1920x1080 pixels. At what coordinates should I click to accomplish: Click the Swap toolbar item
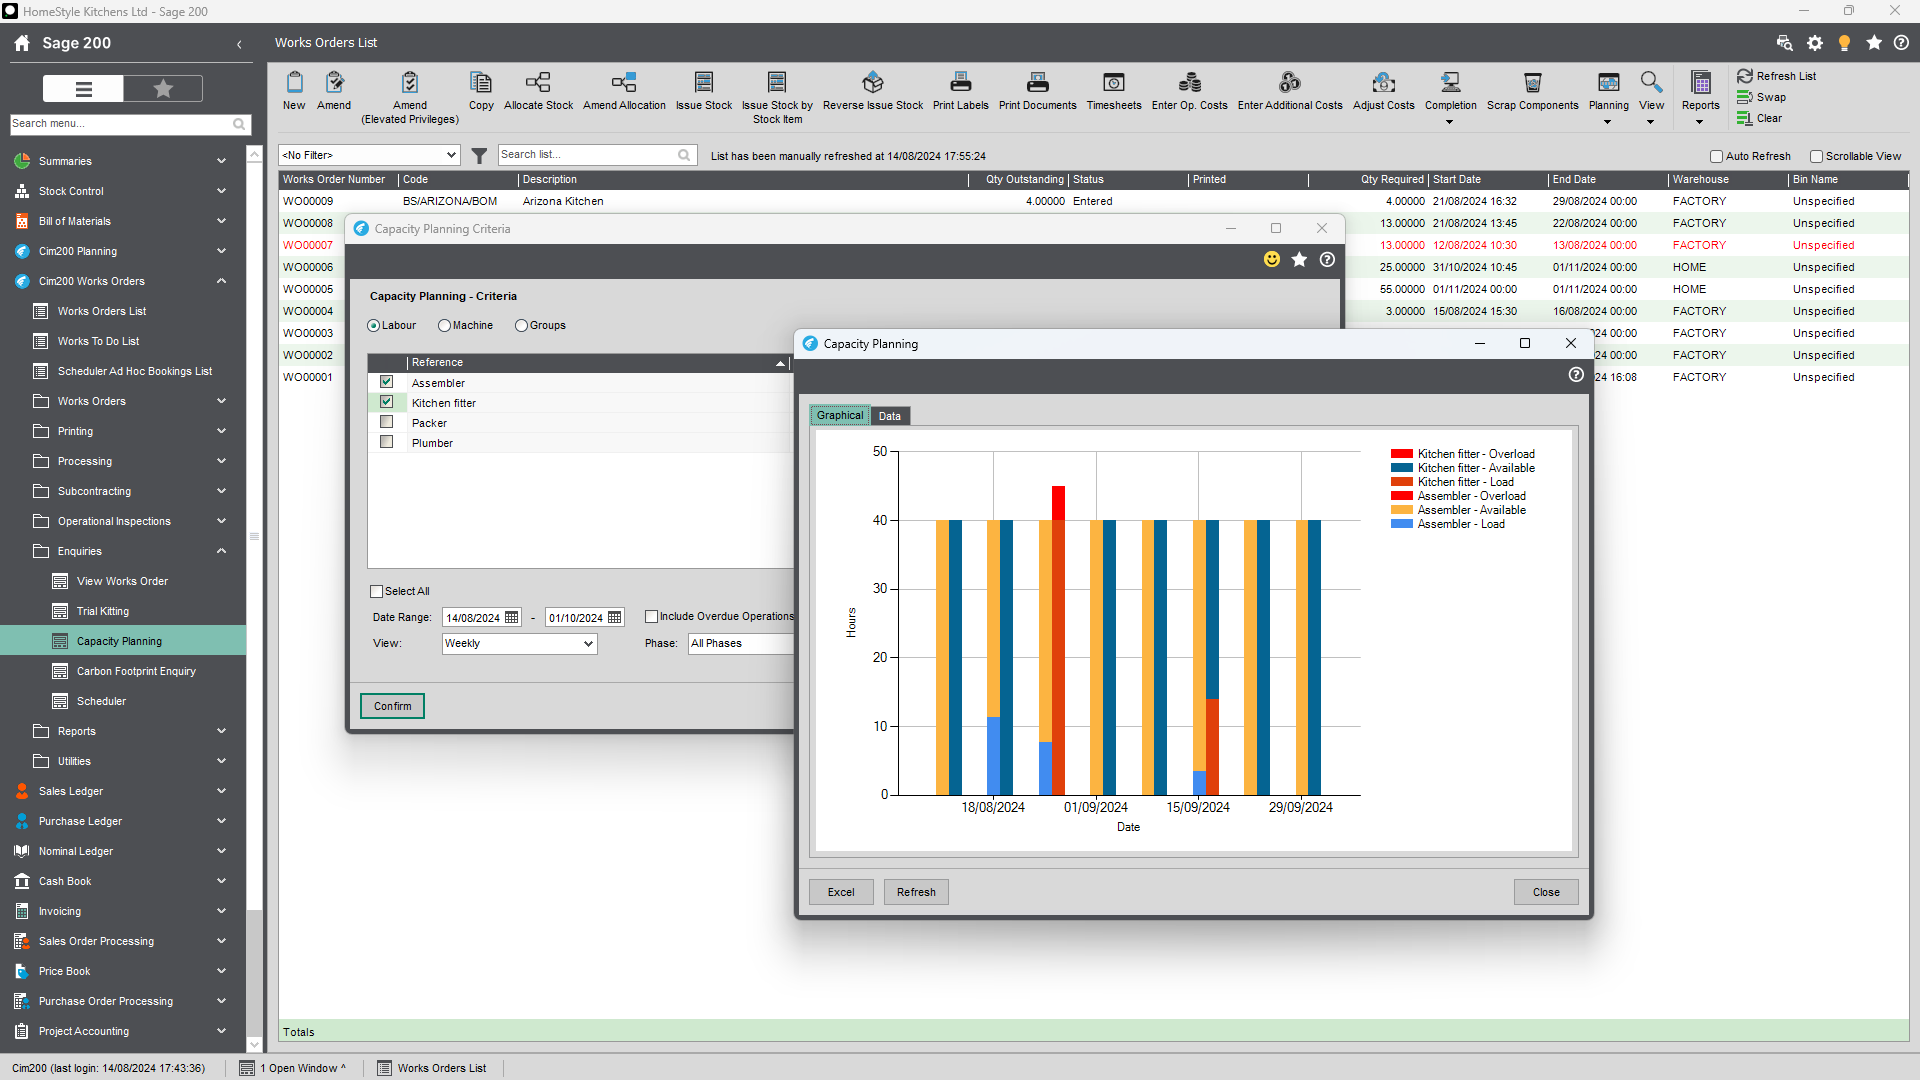tap(1762, 97)
